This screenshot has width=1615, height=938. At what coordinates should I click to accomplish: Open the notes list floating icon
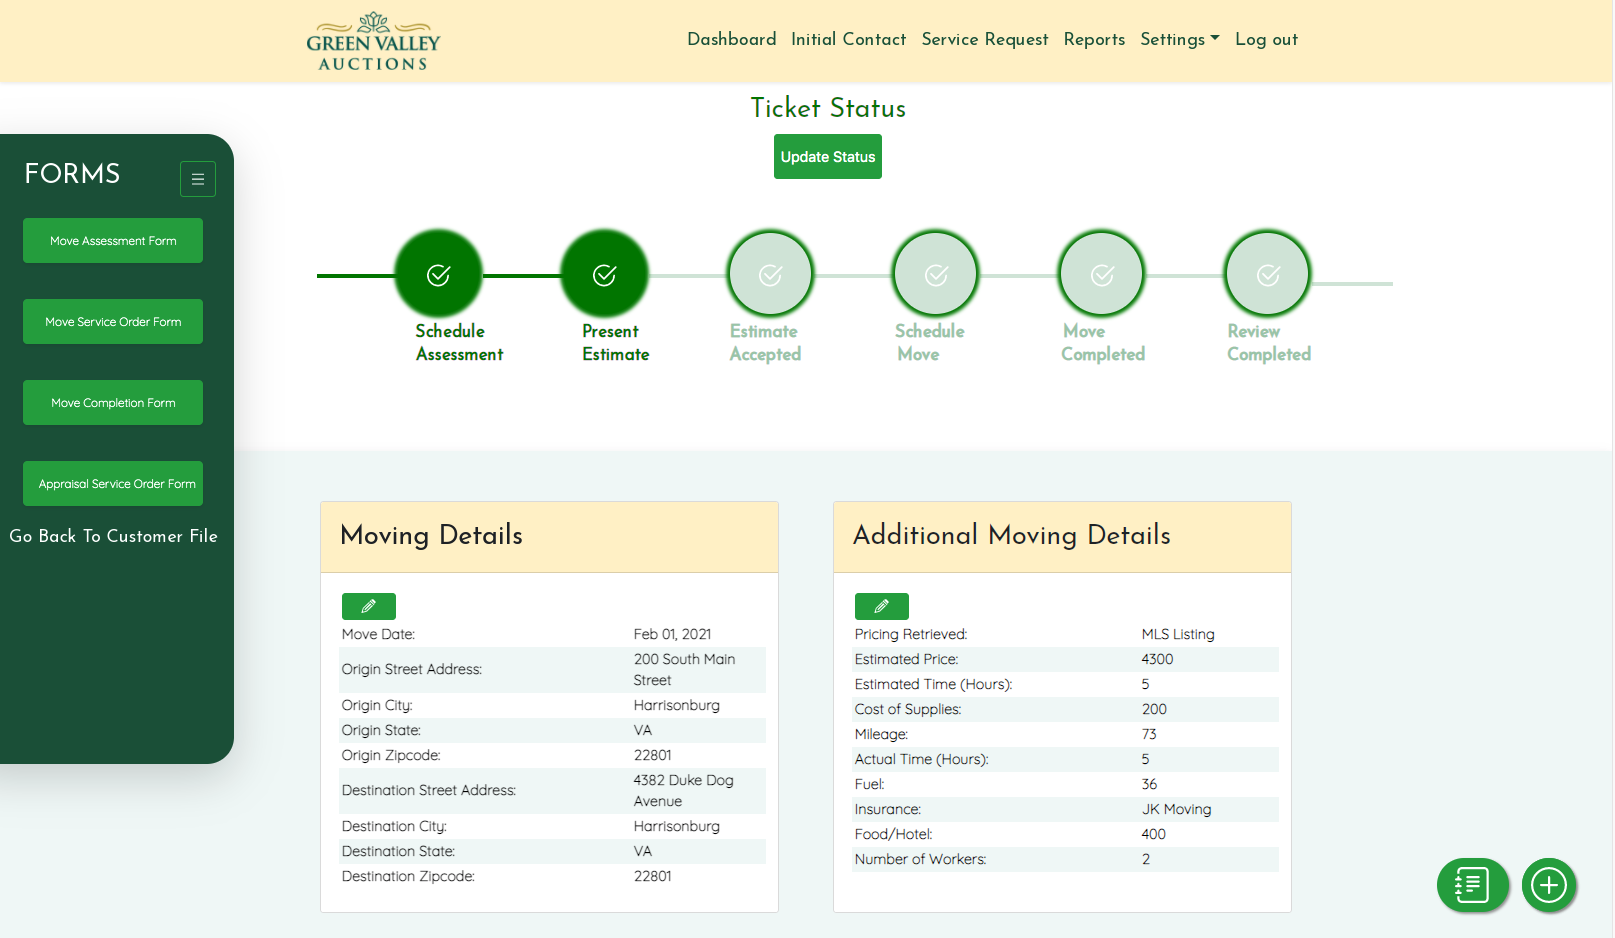[x=1472, y=885]
